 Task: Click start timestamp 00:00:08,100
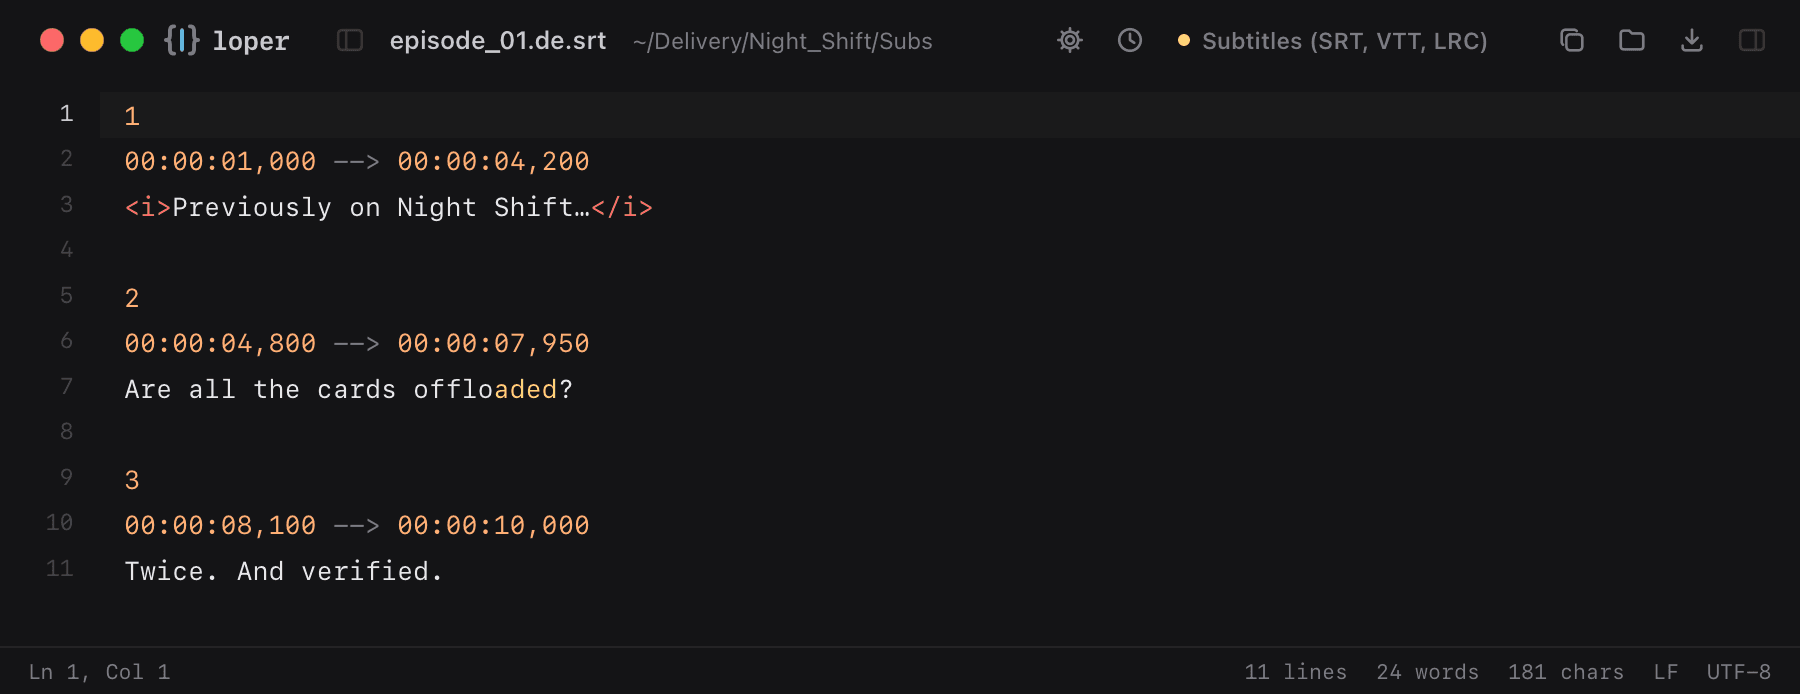tap(220, 525)
